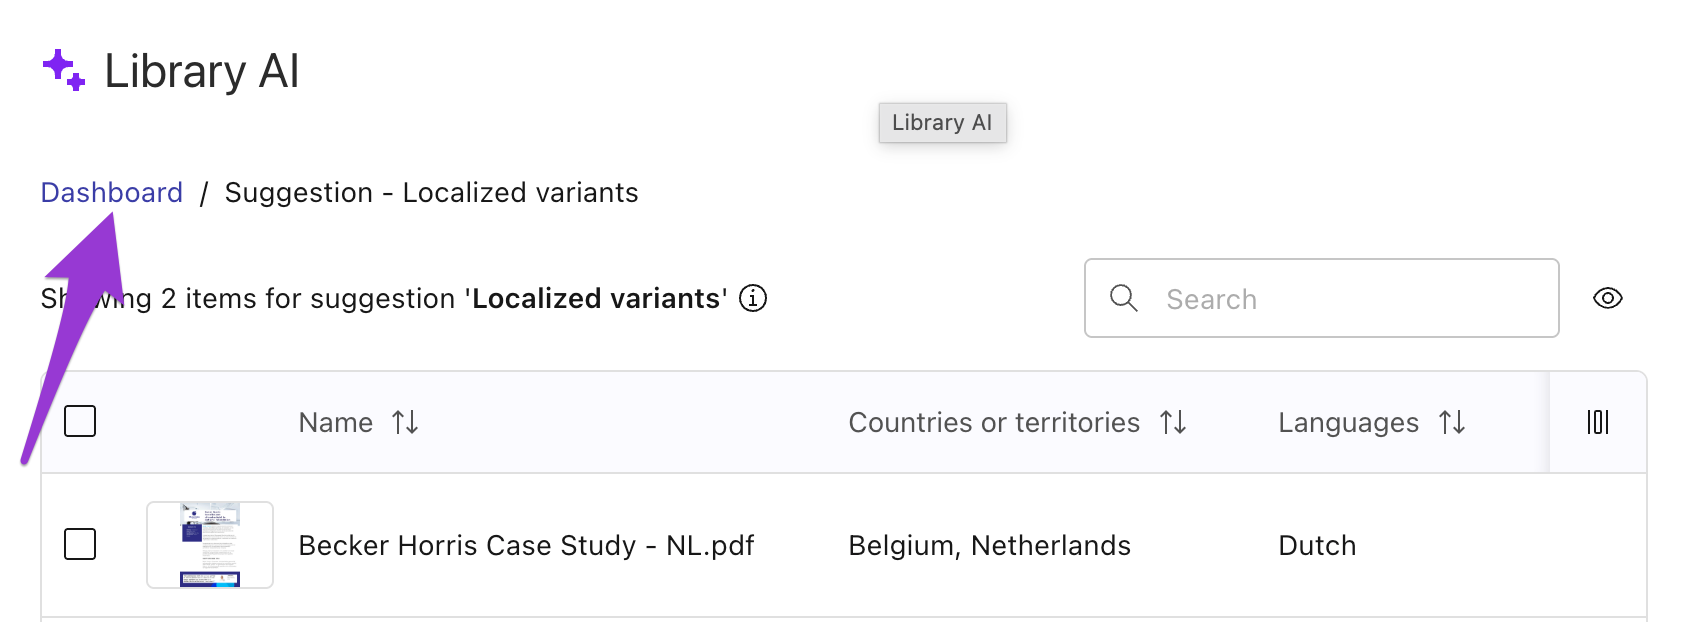This screenshot has width=1686, height=622.
Task: Tick the select-all checkbox in table header
Action: click(x=80, y=421)
